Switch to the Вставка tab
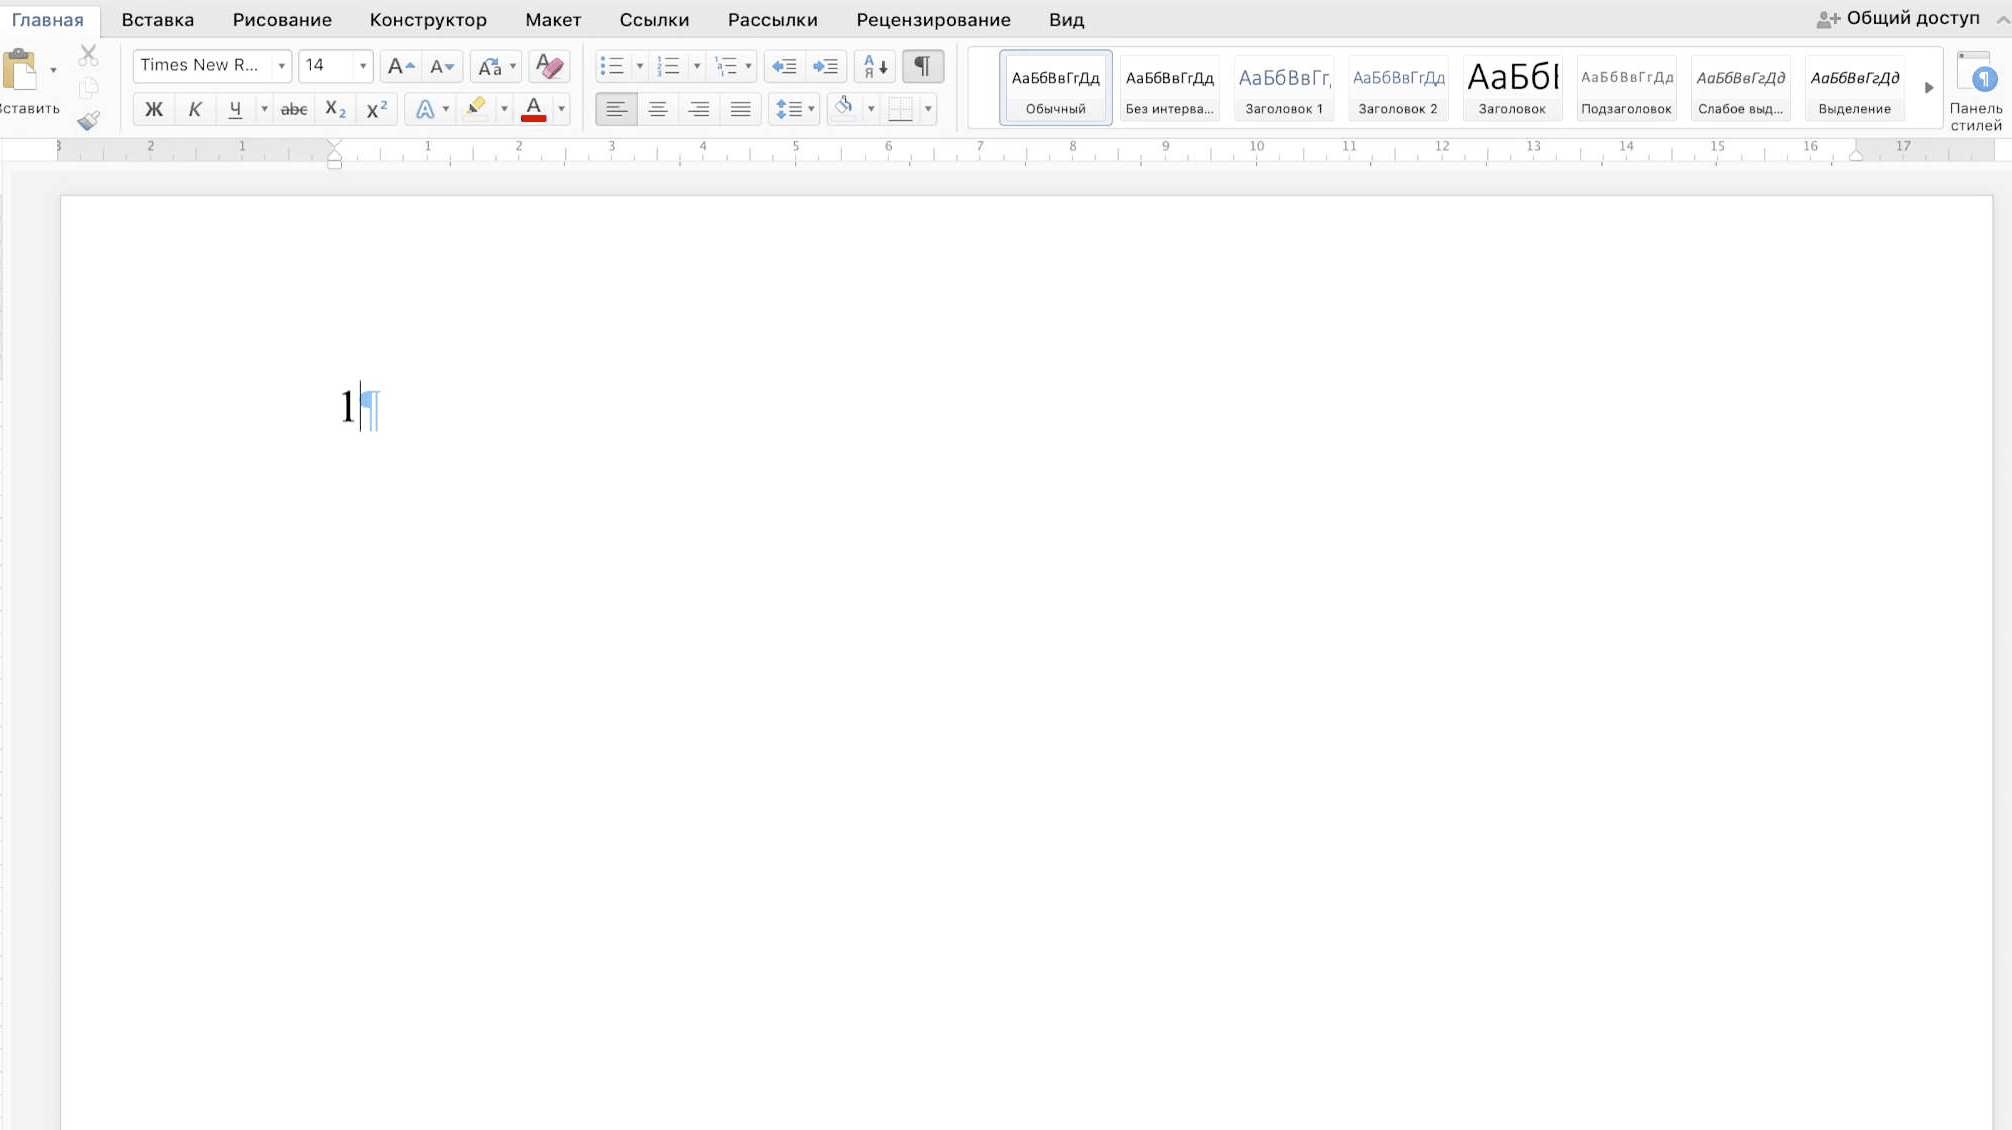This screenshot has width=2012, height=1130. 158,20
